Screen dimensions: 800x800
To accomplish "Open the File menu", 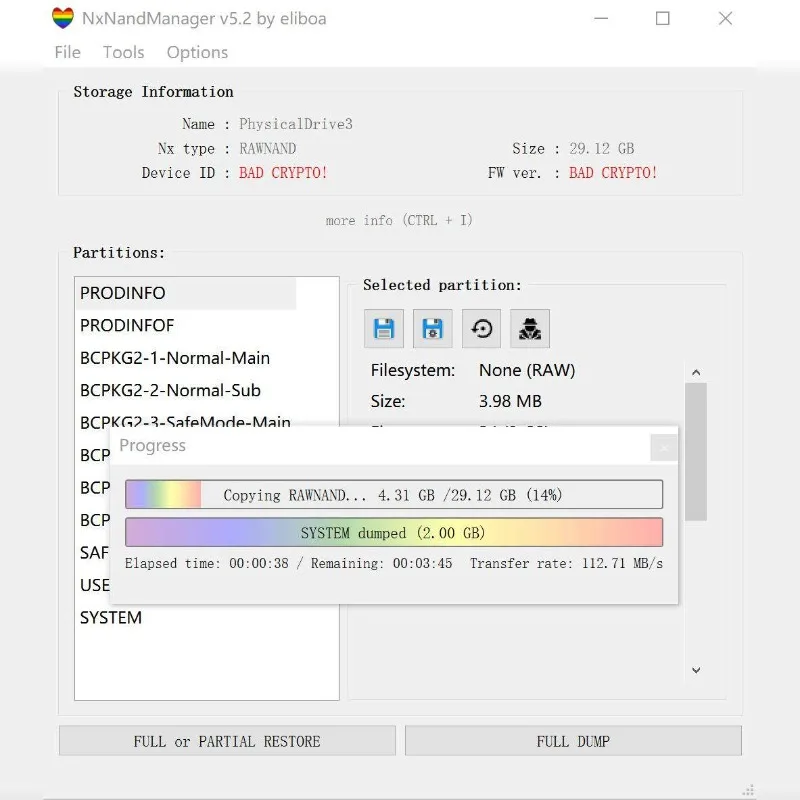I will [x=67, y=52].
